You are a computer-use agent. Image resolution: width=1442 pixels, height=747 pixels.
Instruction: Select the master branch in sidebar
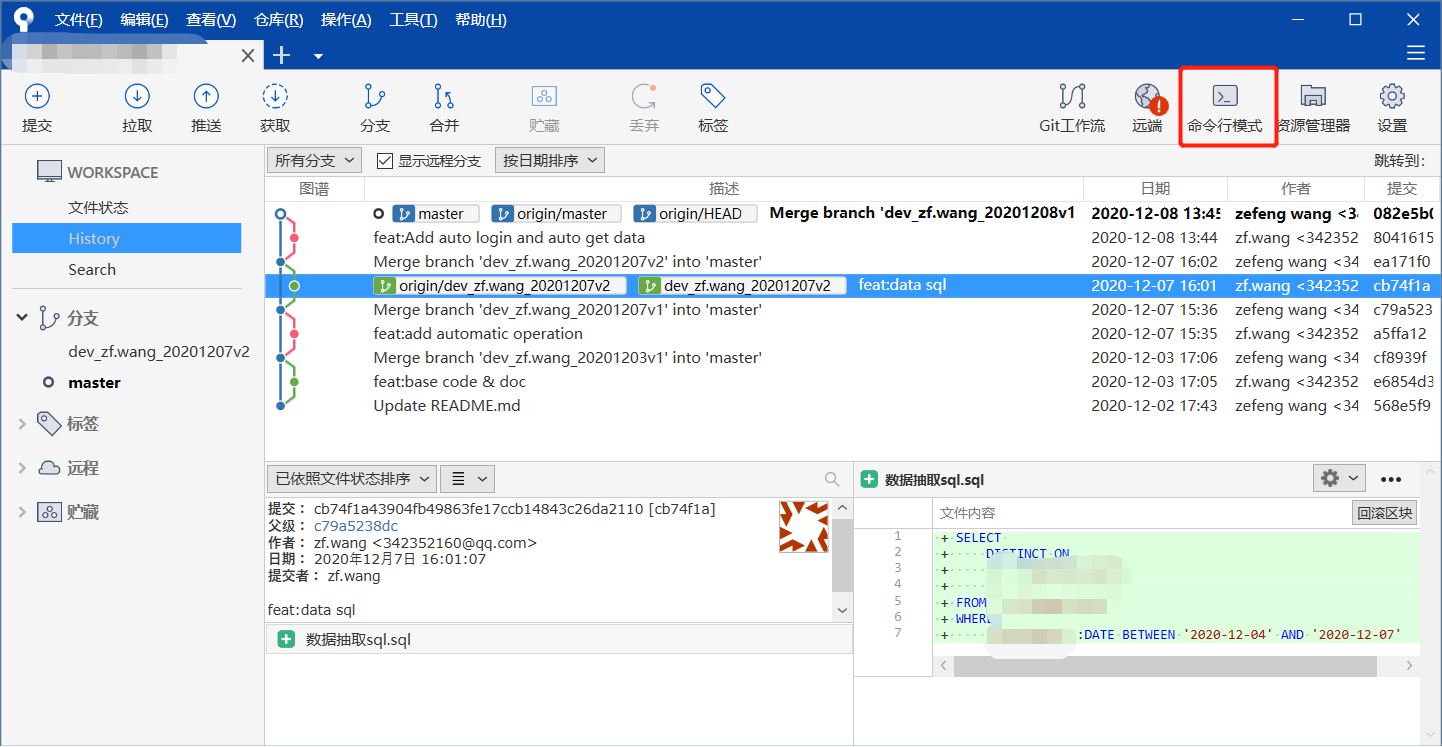94,382
